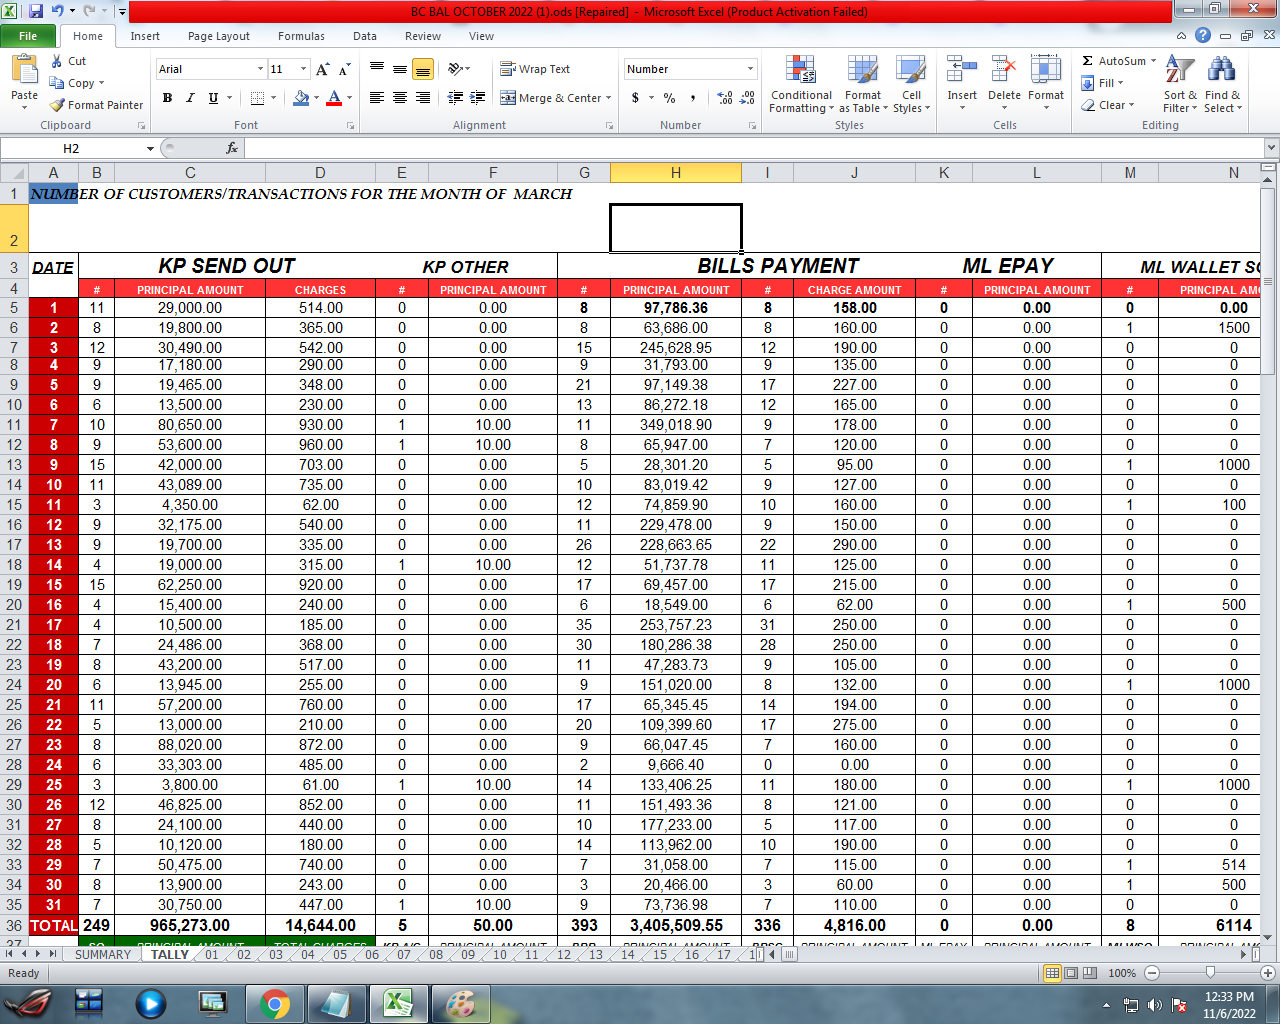Viewport: 1280px width, 1024px height.
Task: Click the Format Painter brush
Action: [x=57, y=105]
